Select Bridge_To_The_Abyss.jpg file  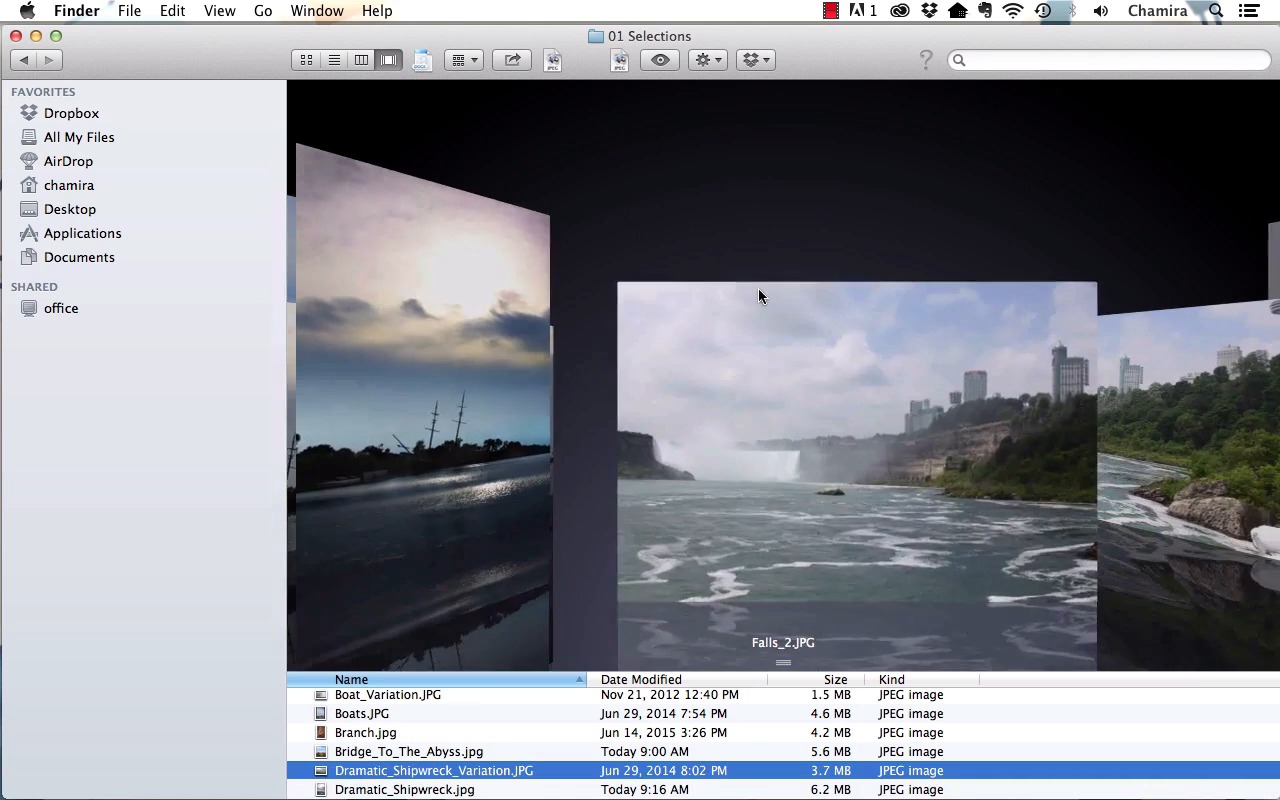tap(783, 752)
